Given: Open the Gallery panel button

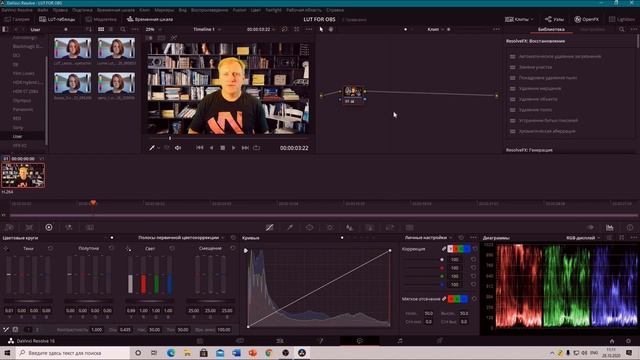Looking at the screenshot, I should 17,19.
